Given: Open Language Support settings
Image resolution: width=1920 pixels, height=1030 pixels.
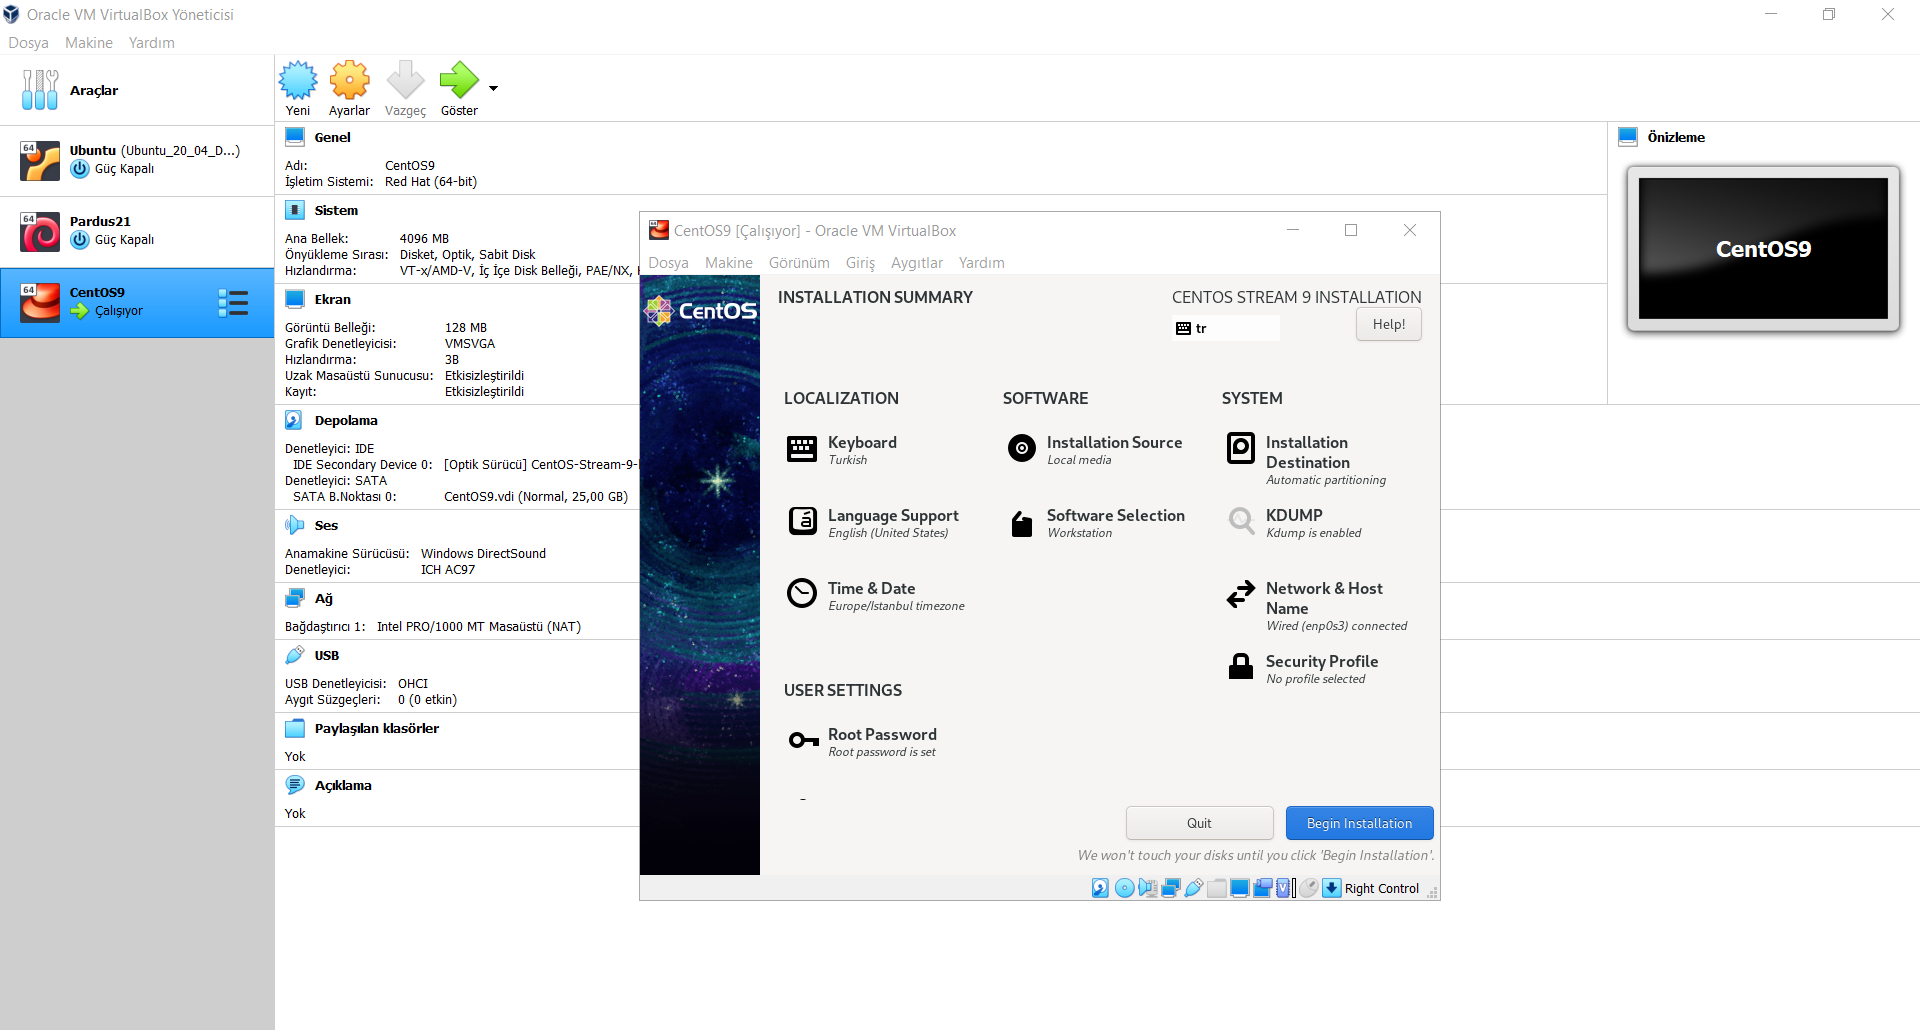Looking at the screenshot, I should point(872,523).
